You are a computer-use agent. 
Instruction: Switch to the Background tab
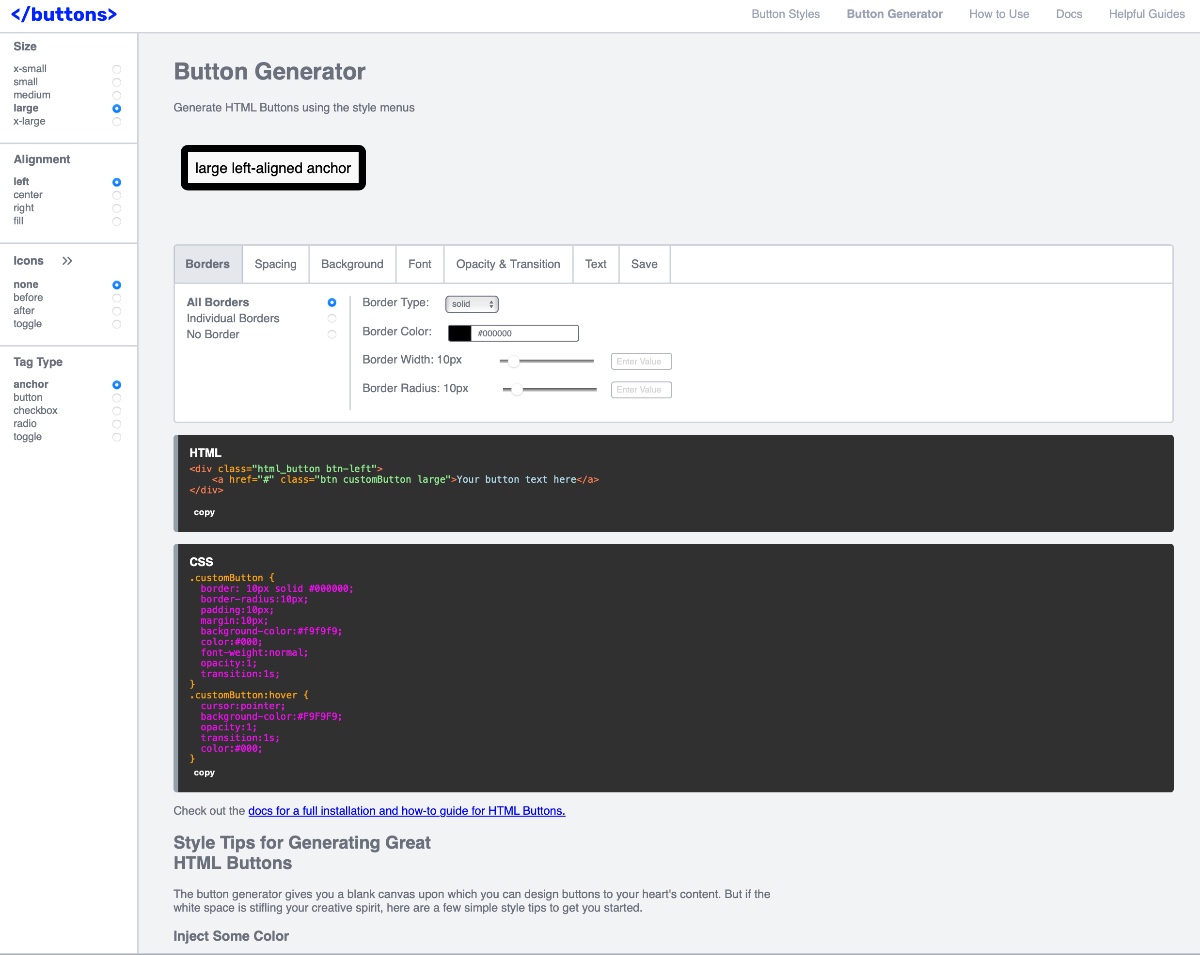pos(352,264)
